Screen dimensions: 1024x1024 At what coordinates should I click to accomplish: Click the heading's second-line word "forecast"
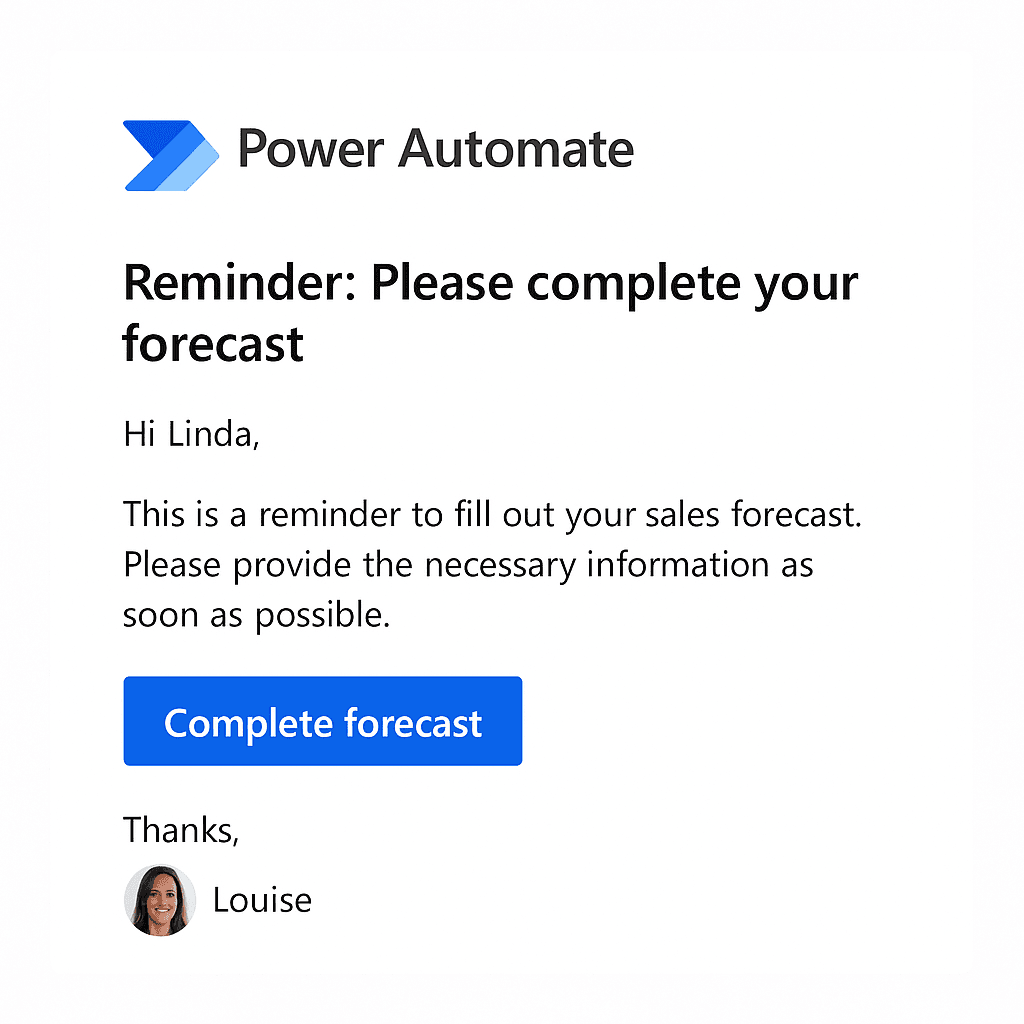213,343
